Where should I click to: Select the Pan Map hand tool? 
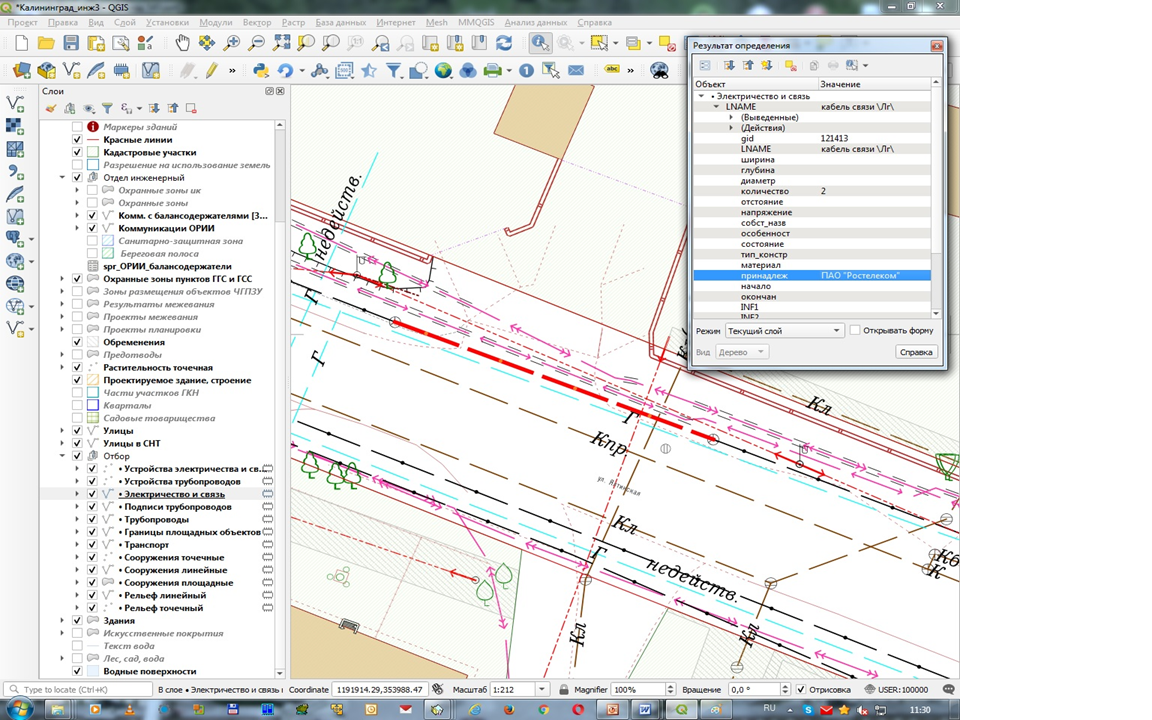182,43
